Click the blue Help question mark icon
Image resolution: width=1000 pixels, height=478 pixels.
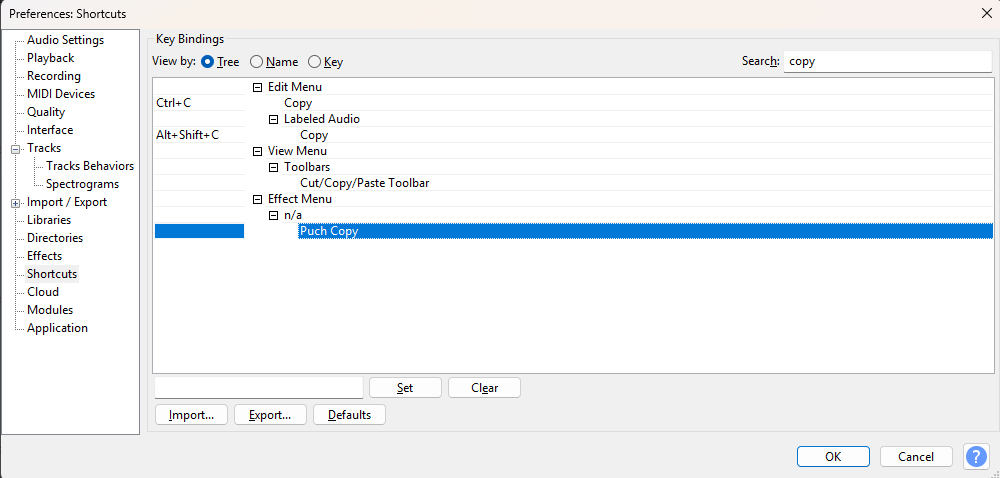(976, 456)
